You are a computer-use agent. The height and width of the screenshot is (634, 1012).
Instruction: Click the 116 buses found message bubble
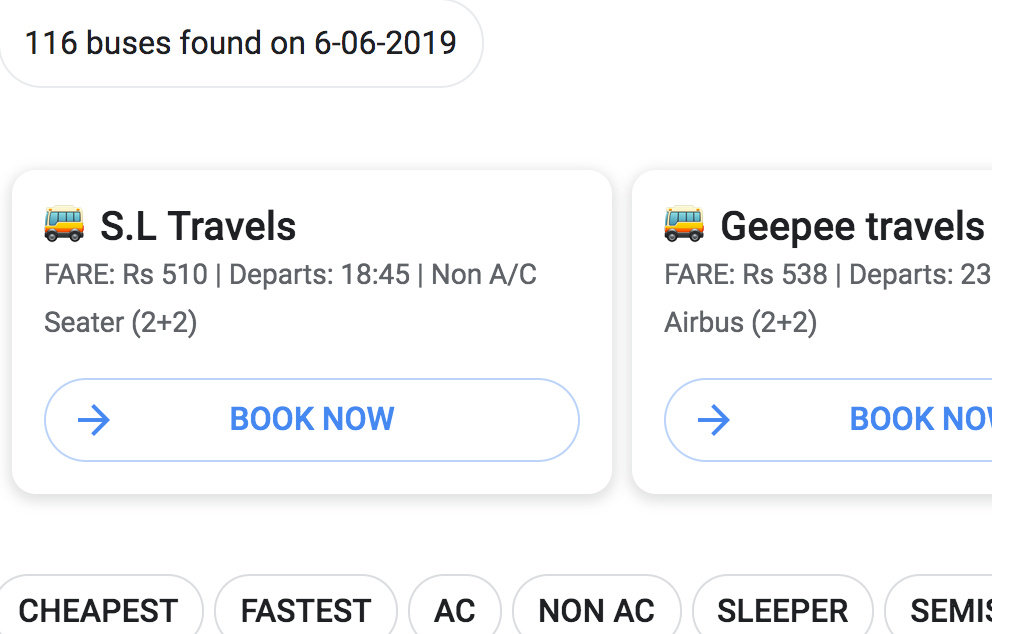(x=241, y=43)
